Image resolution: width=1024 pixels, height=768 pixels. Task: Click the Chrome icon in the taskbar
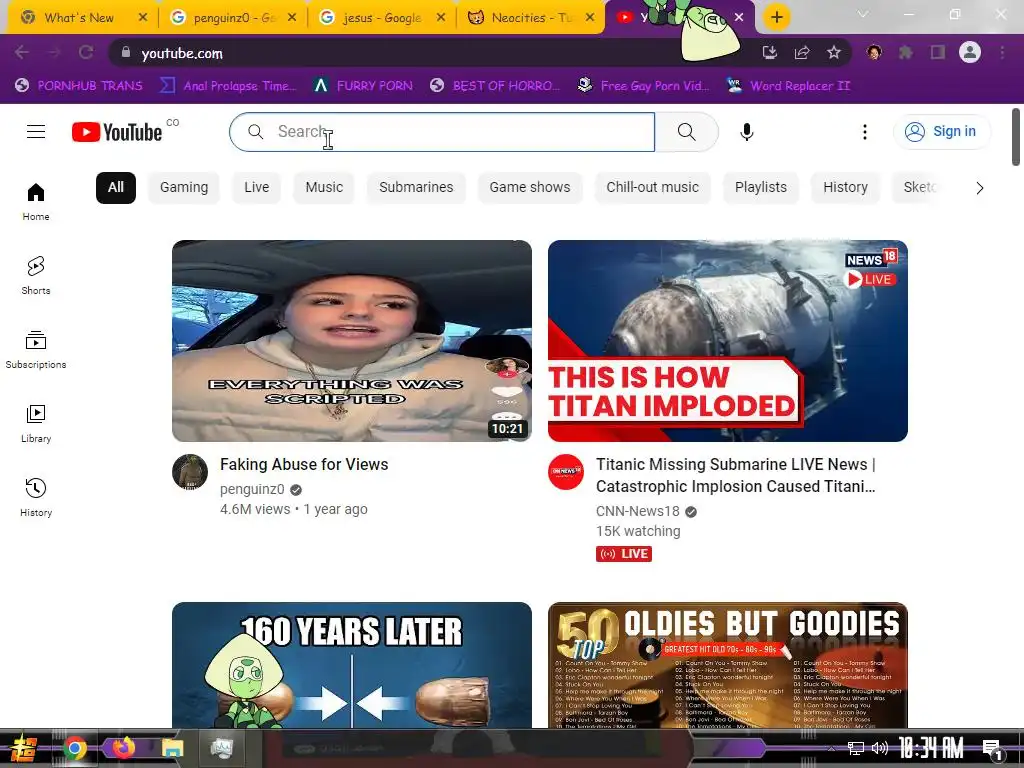point(75,748)
